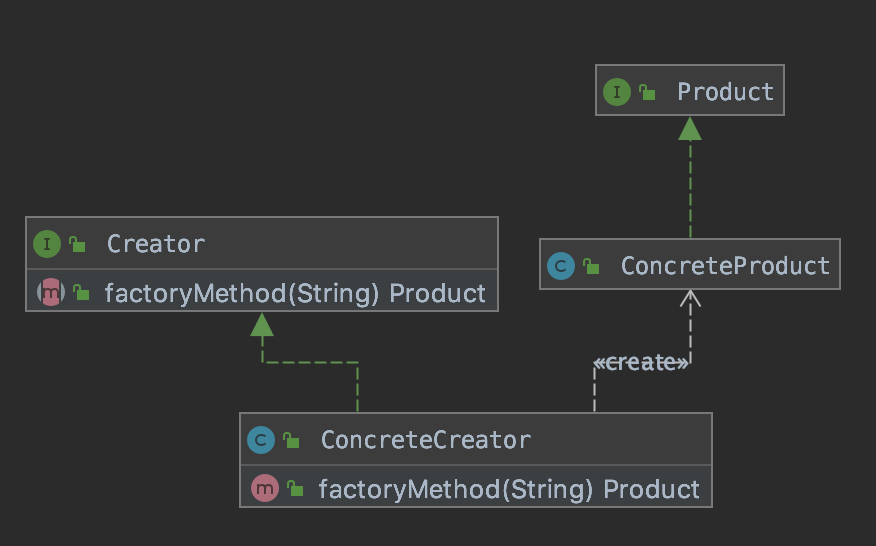Select the Creator interface name label
Image resolution: width=876 pixels, height=546 pixels.
click(155, 244)
